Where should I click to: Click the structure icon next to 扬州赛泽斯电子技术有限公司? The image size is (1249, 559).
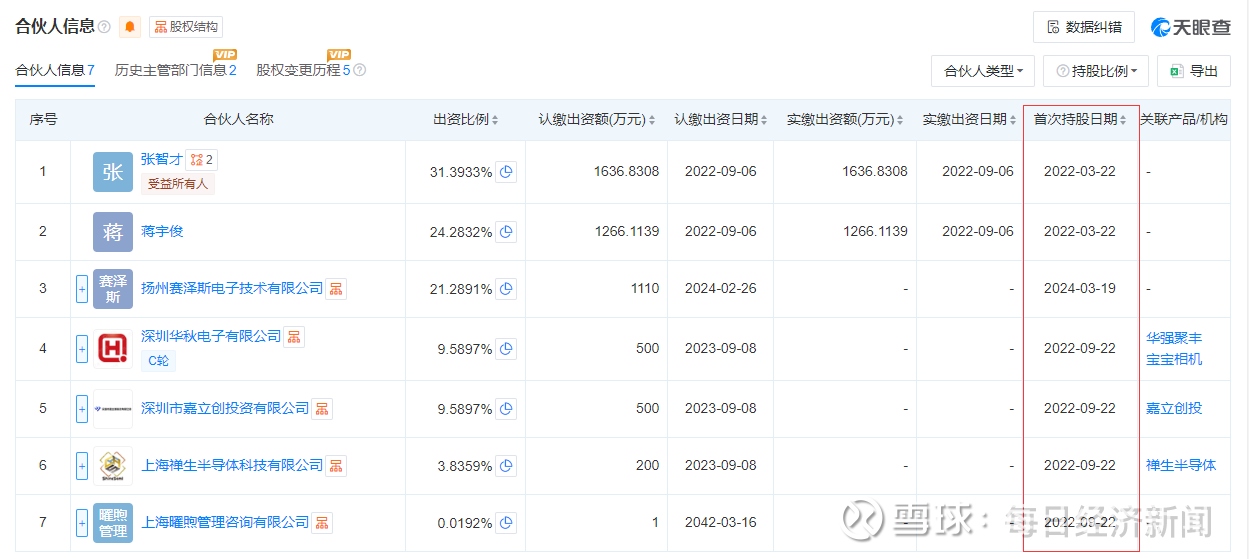(x=337, y=289)
